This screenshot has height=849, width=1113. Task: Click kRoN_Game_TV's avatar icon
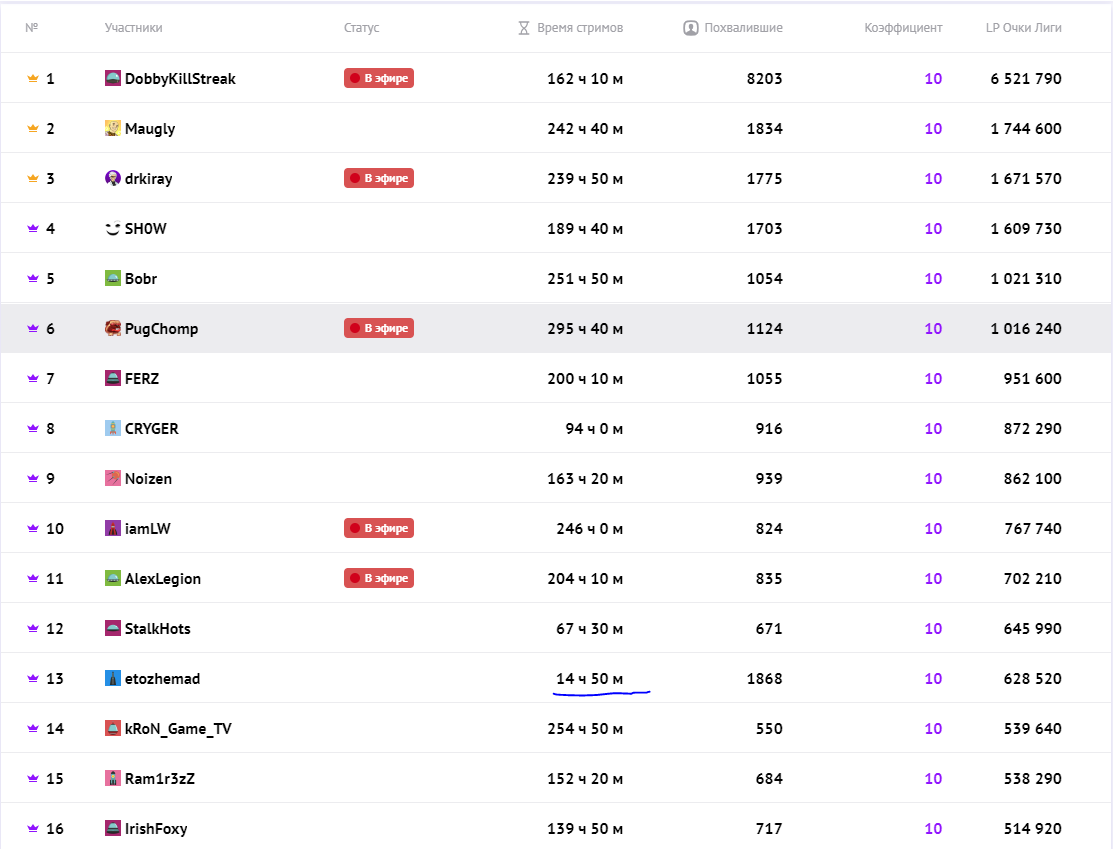coord(113,728)
